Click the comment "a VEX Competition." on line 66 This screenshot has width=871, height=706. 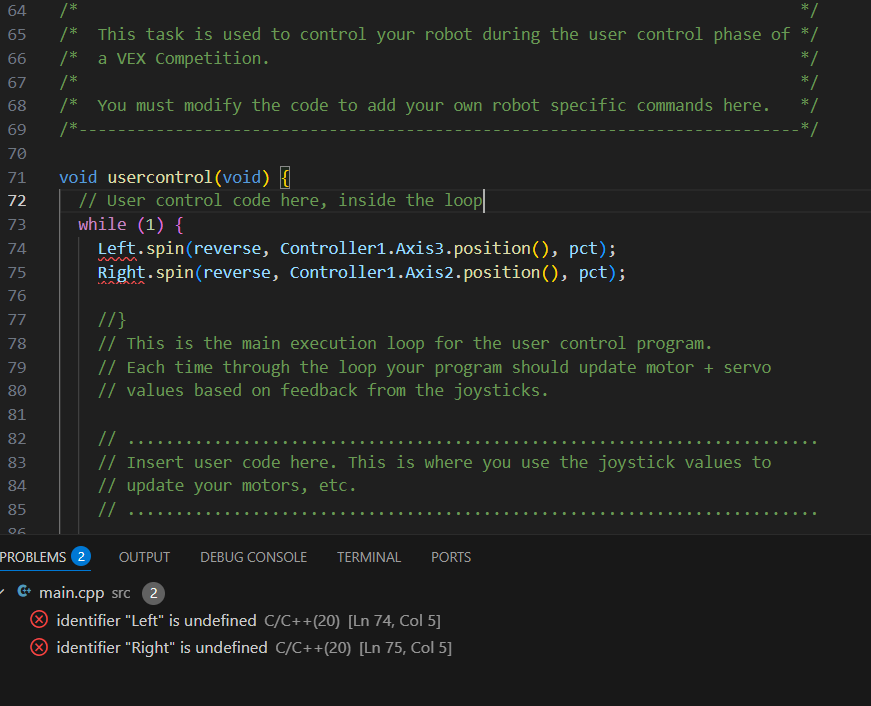coord(184,58)
